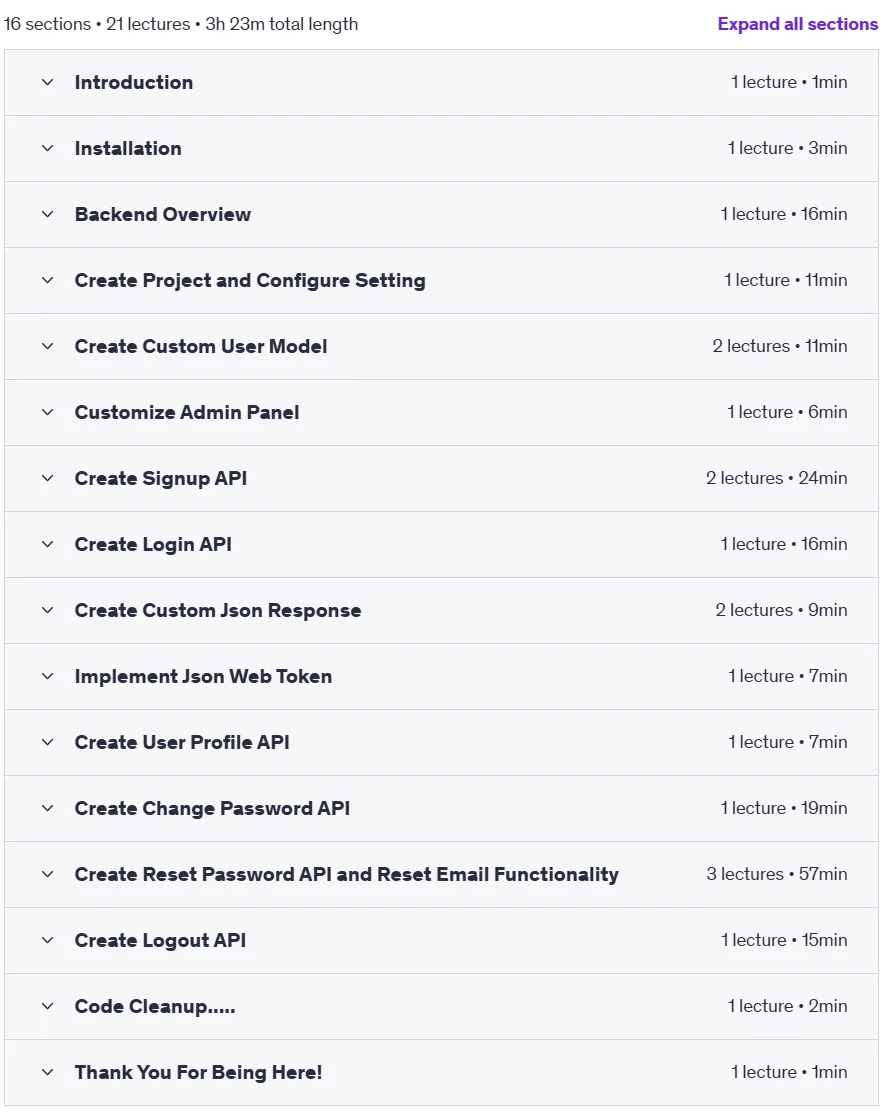This screenshot has width=882, height=1109.
Task: Click chevron for Thank You For Being Here
Action: (x=47, y=1072)
